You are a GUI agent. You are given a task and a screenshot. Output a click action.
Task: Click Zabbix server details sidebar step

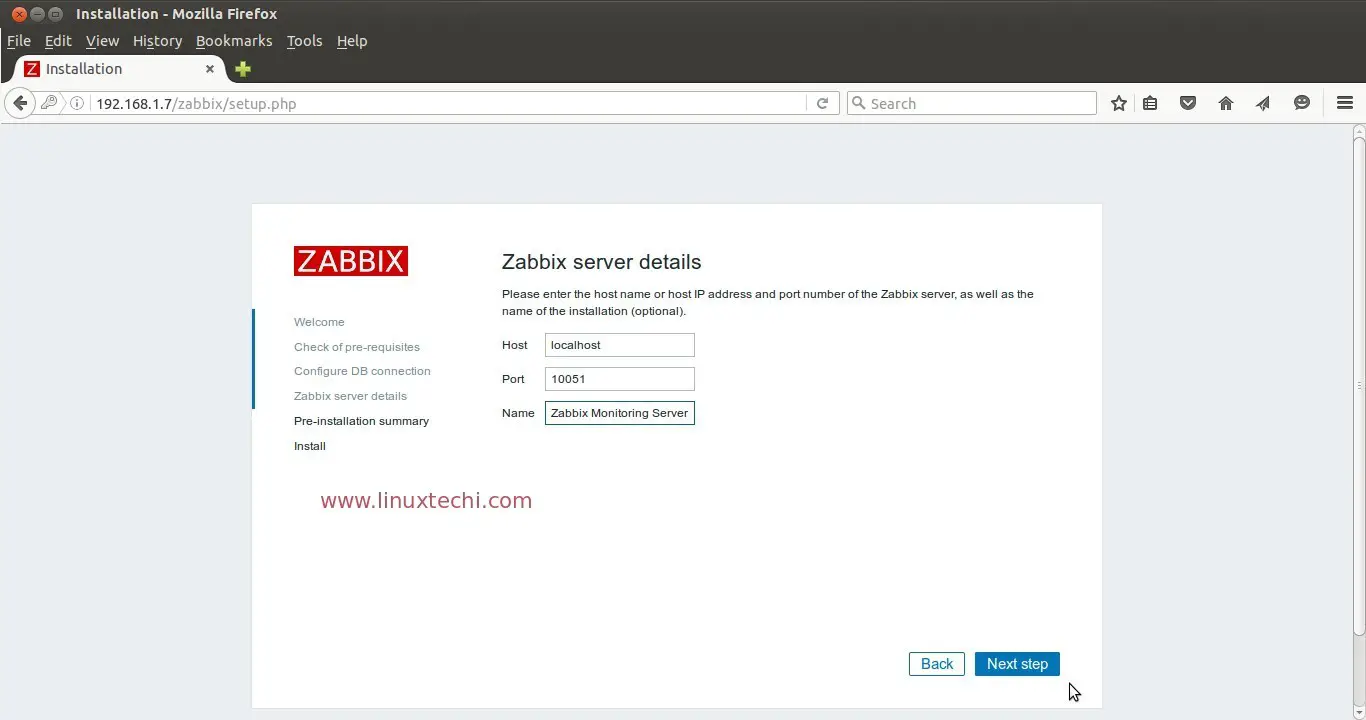tap(350, 396)
